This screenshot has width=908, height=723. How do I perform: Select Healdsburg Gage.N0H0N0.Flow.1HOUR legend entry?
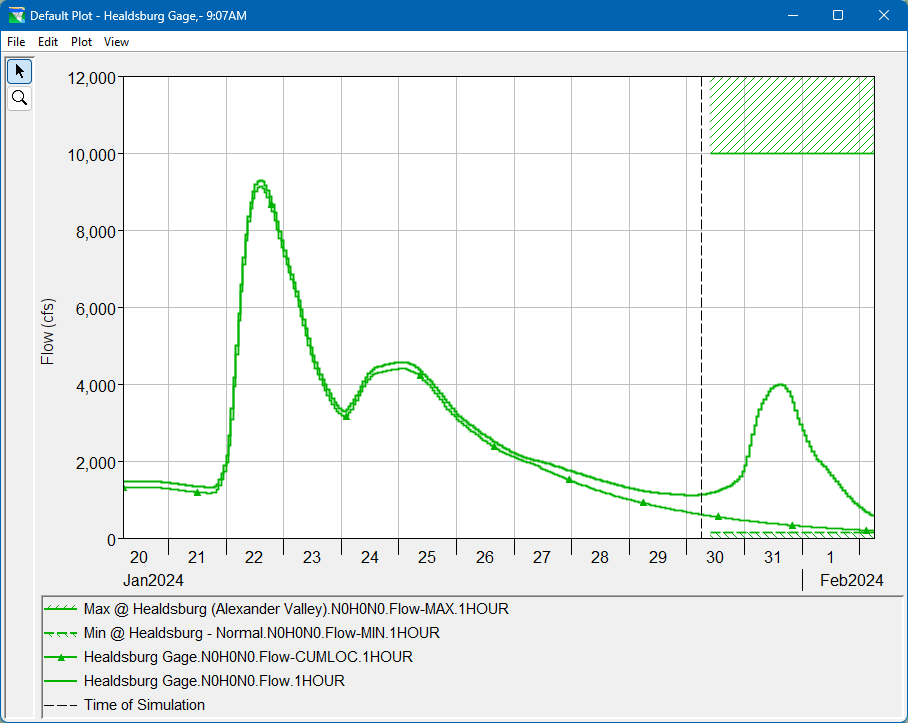pyautogui.click(x=214, y=681)
